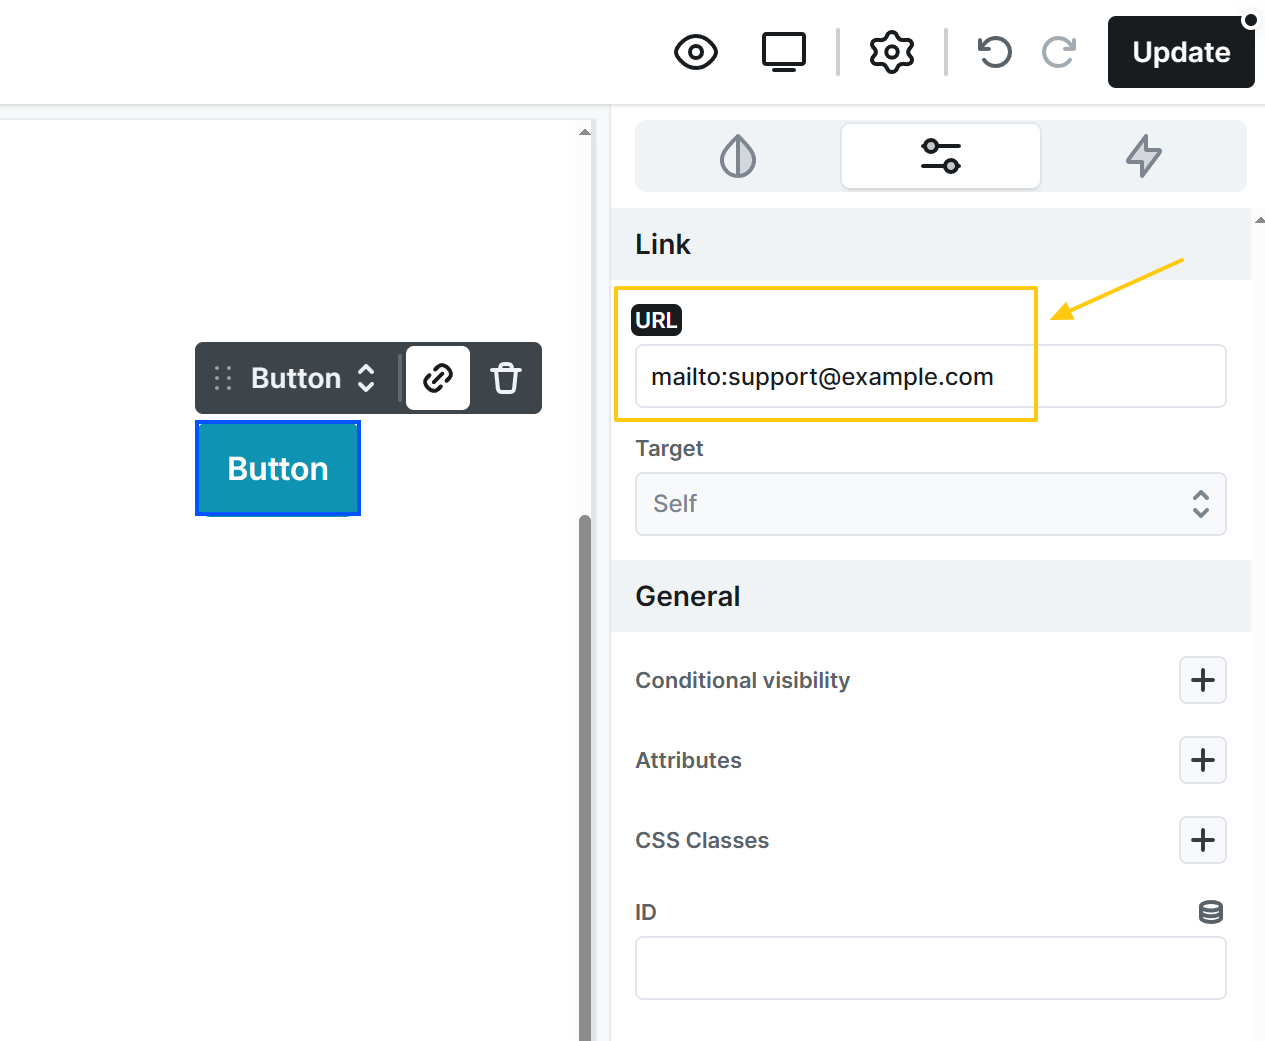Open the settings gear icon

pos(892,52)
